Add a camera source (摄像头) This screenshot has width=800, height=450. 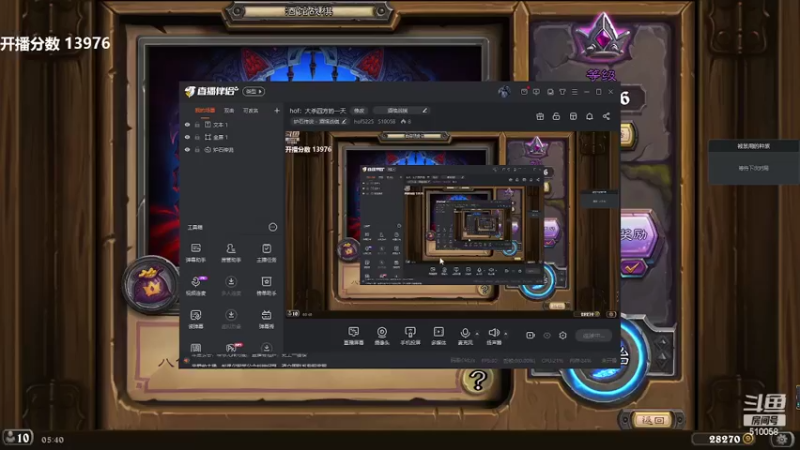pyautogui.click(x=382, y=336)
